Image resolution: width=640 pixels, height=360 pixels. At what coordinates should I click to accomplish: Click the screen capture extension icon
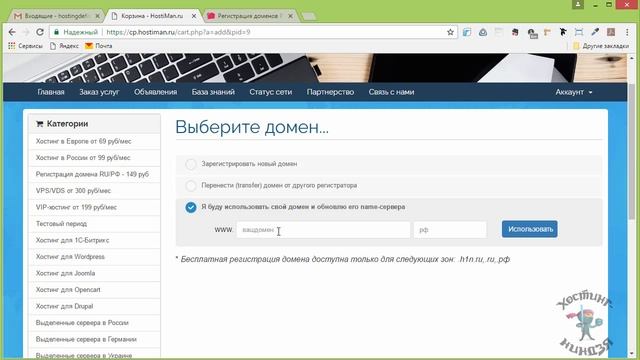coord(579,32)
